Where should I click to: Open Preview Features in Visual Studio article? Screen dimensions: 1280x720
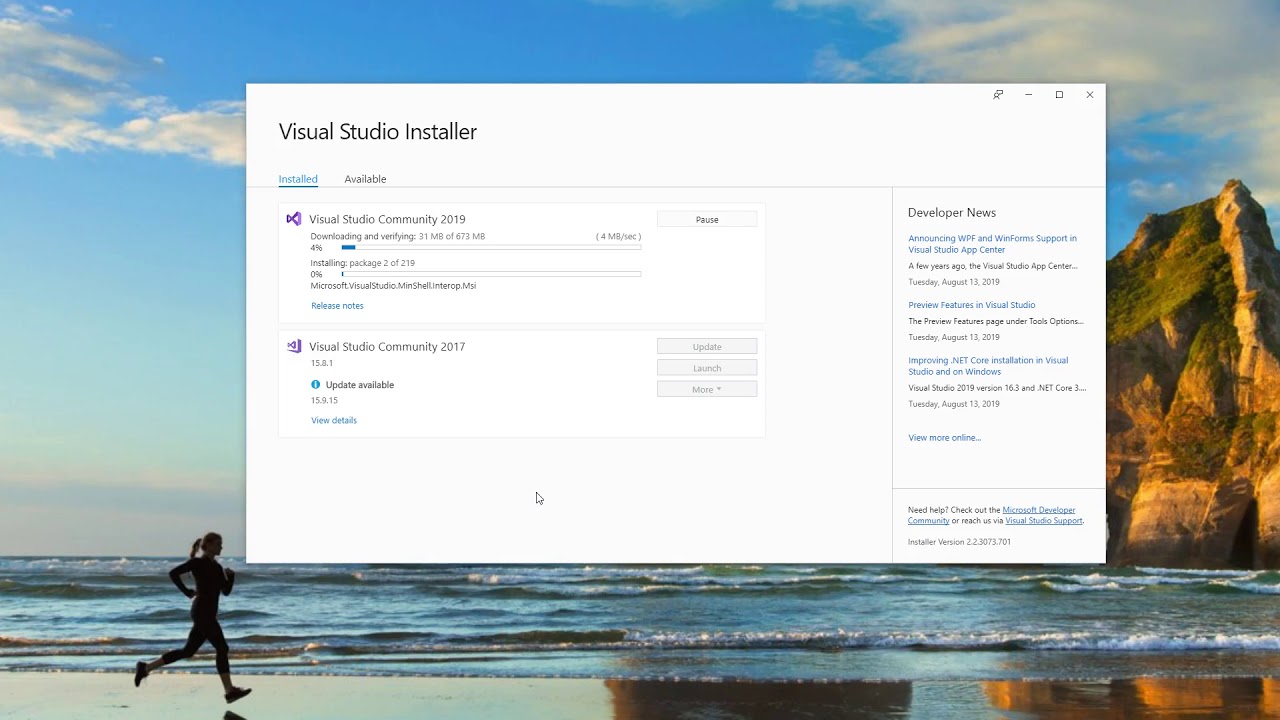click(x=972, y=305)
